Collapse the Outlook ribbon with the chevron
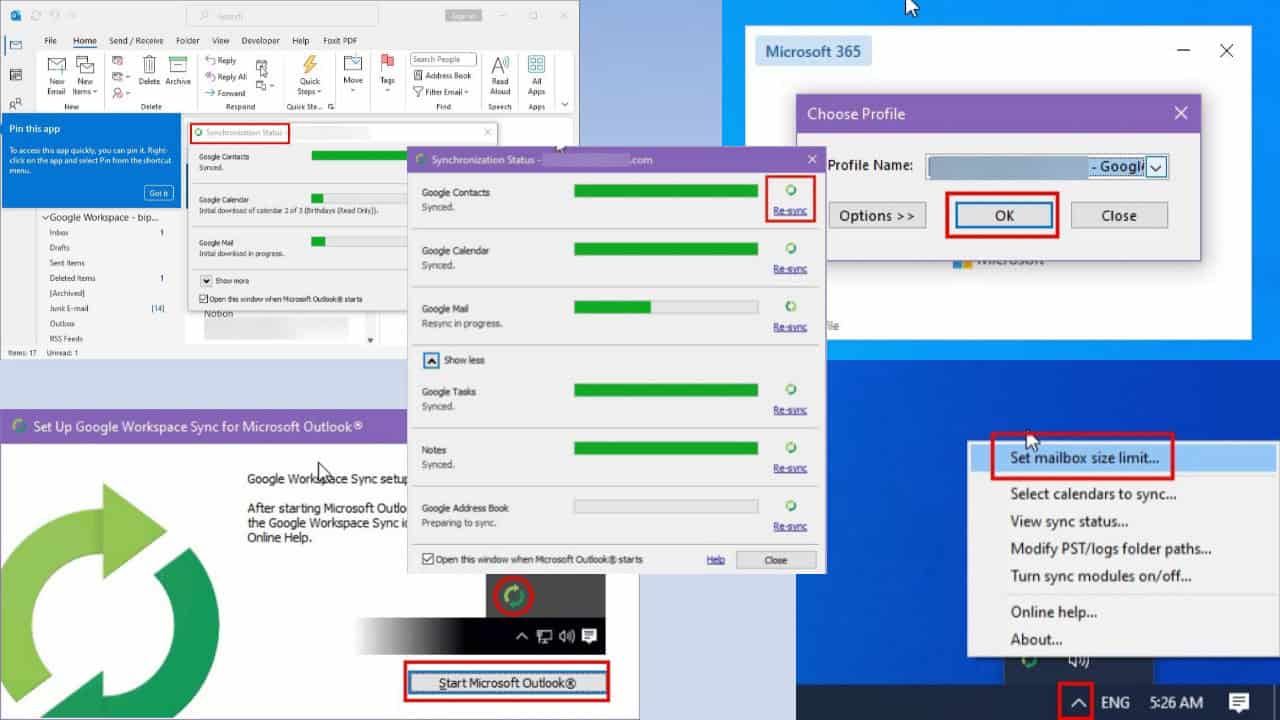The image size is (1280, 720). coord(565,103)
